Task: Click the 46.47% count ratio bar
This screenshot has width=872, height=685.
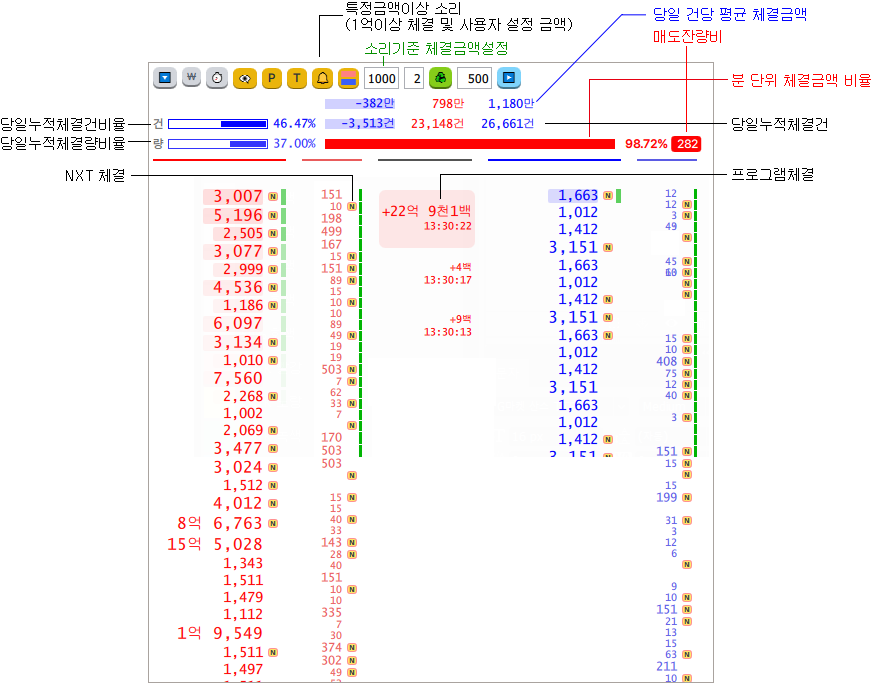Action: [217, 124]
